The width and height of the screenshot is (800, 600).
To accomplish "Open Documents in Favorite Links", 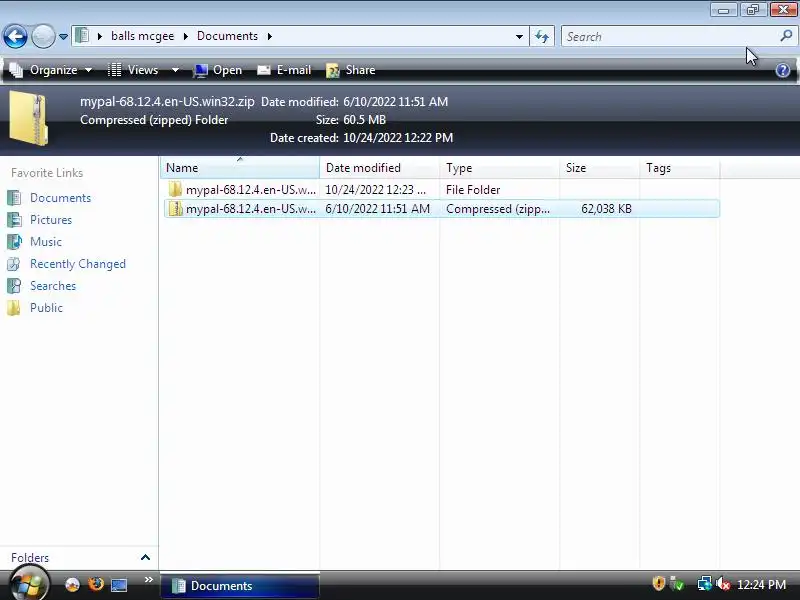I will tap(60, 198).
